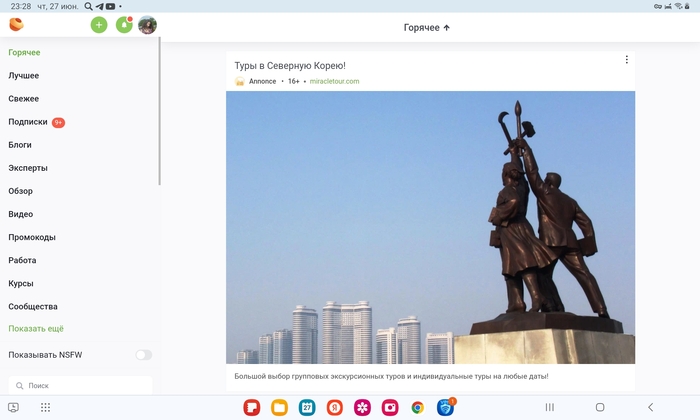Open the Блоги section
The width and height of the screenshot is (700, 420).
20,145
